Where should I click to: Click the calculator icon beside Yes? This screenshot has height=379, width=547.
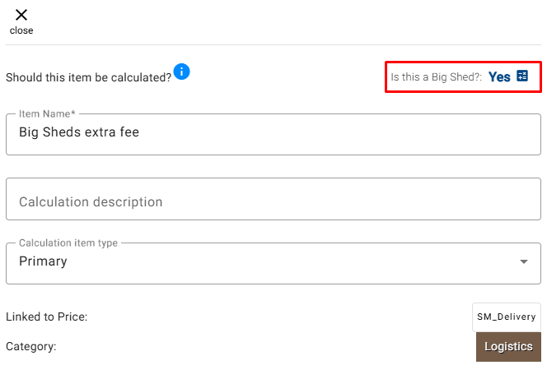coord(522,76)
